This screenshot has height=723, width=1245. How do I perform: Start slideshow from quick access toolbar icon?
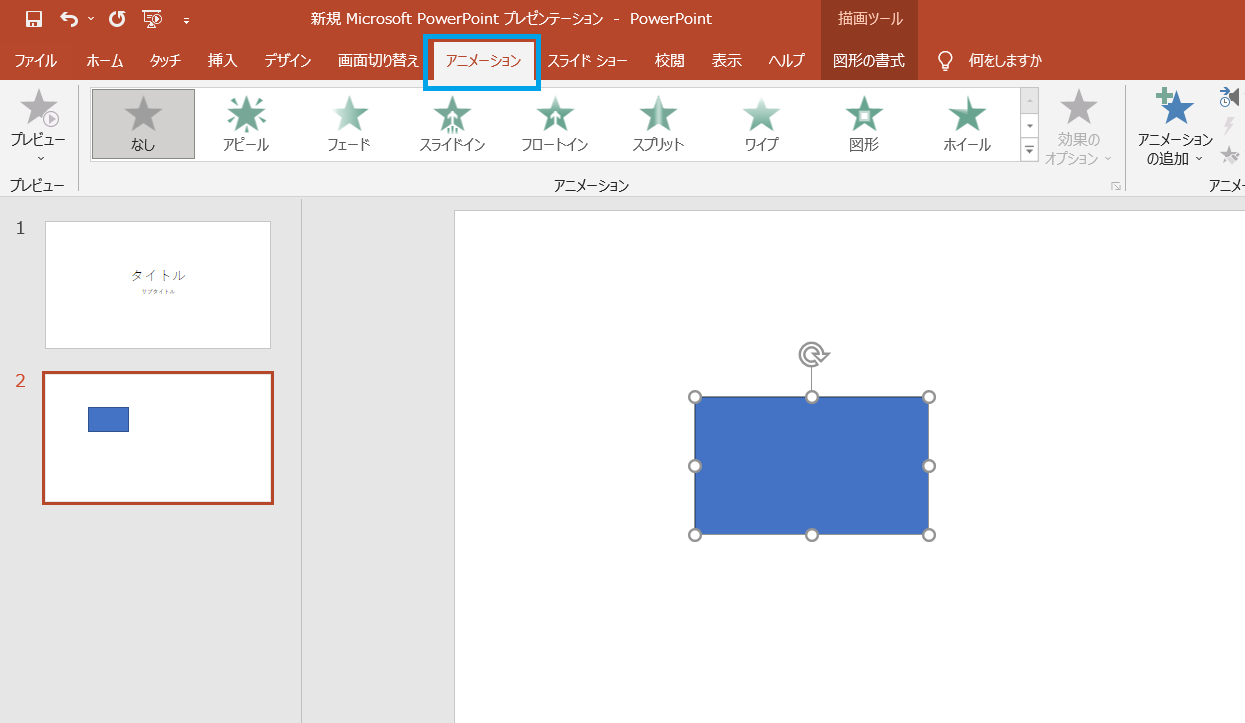pos(152,19)
